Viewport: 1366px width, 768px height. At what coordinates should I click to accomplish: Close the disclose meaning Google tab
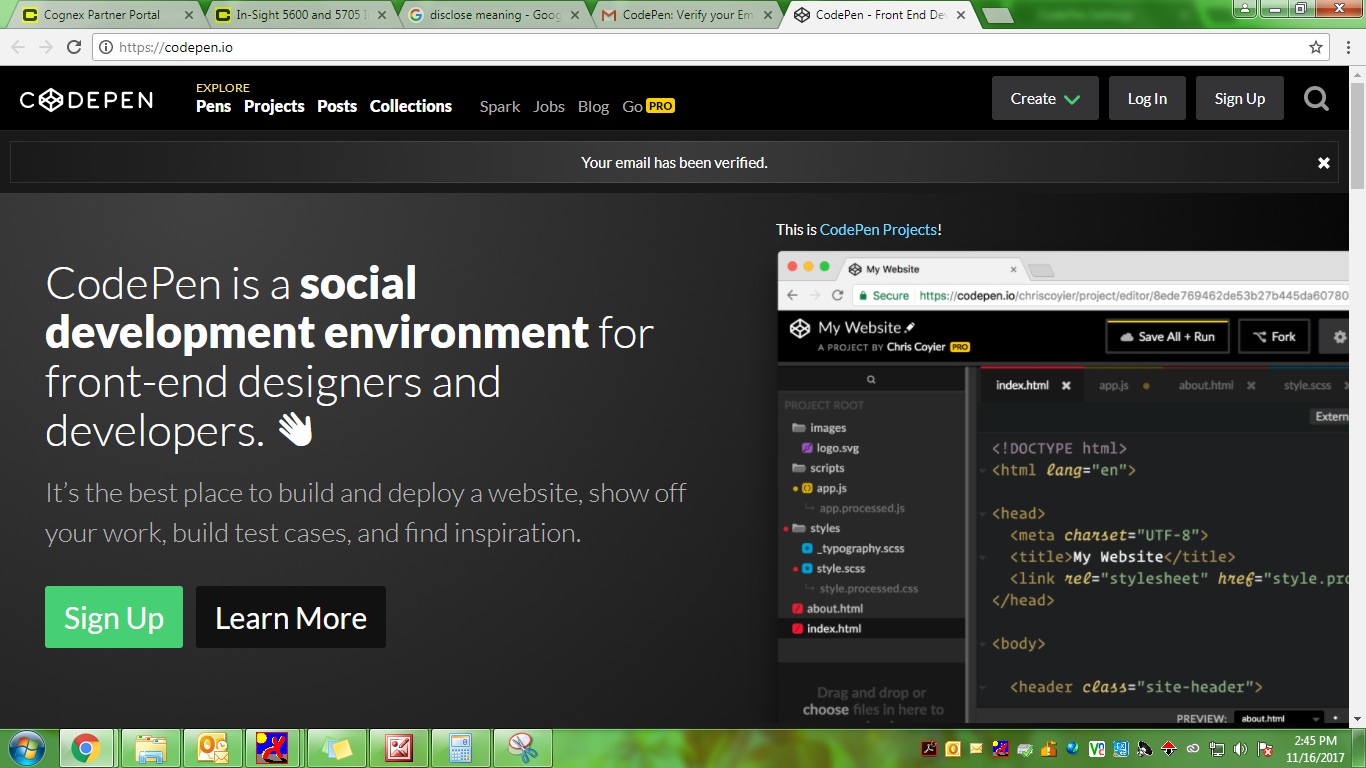tap(576, 15)
